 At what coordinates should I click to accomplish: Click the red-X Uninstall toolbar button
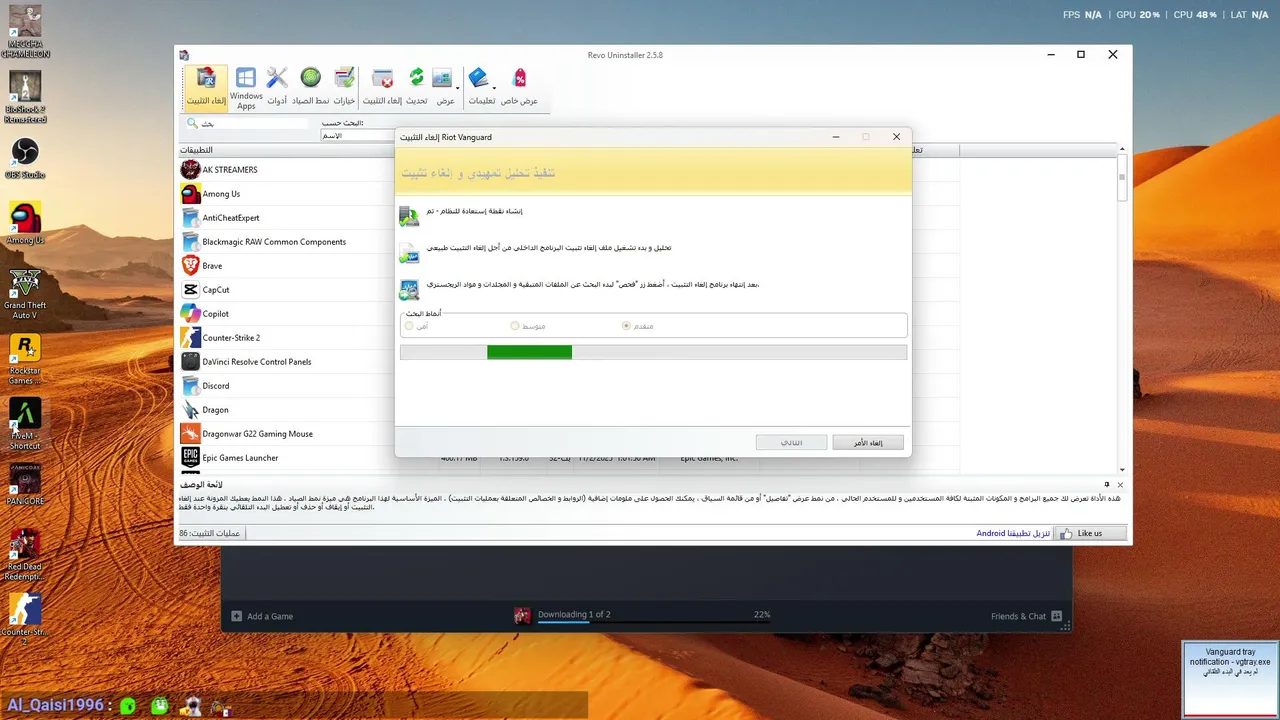coord(382,86)
